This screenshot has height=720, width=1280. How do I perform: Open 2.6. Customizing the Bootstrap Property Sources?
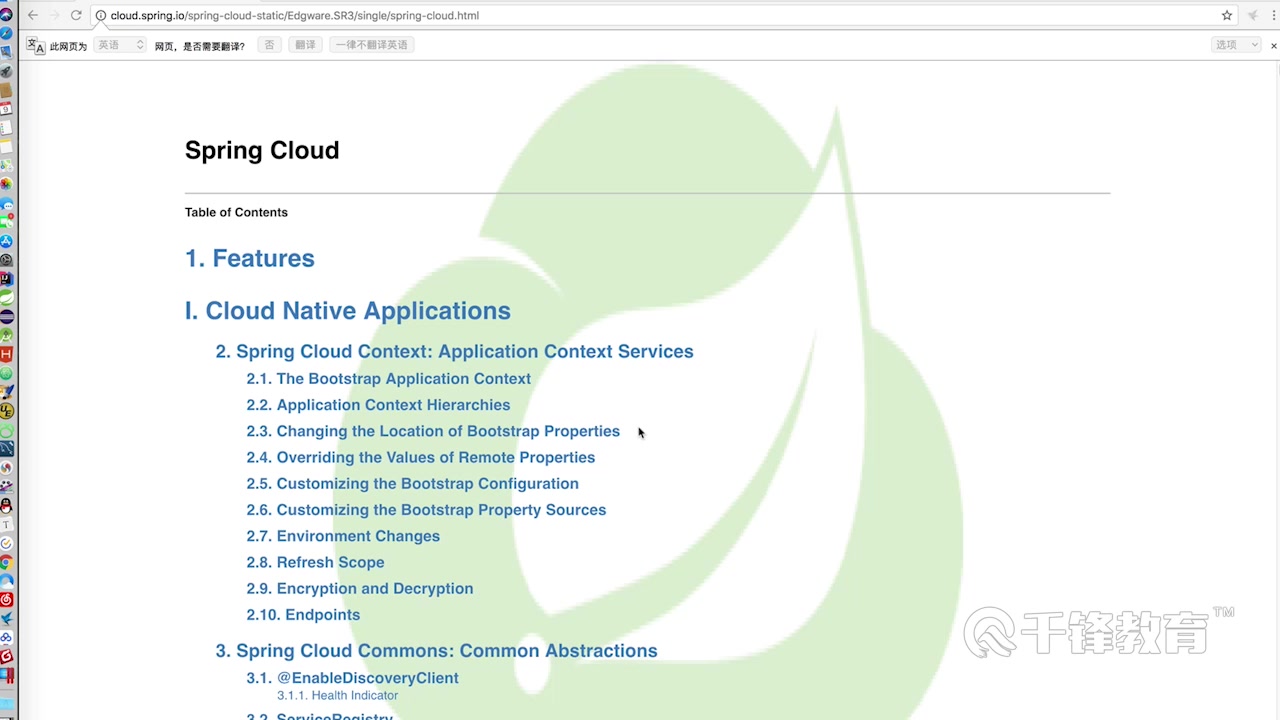(426, 510)
